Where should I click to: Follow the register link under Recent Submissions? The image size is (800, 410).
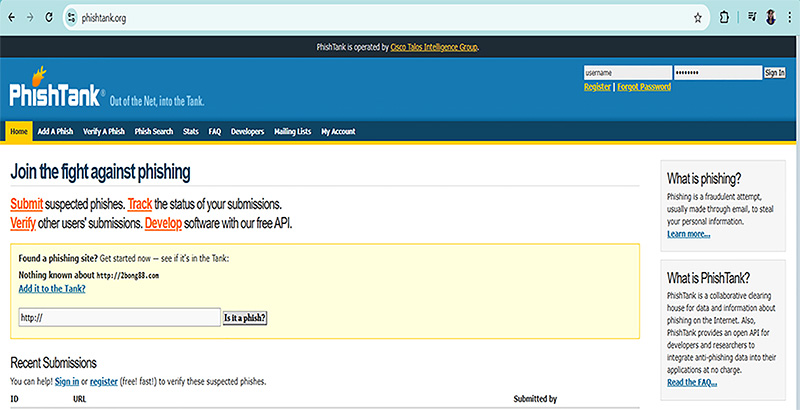pos(104,381)
